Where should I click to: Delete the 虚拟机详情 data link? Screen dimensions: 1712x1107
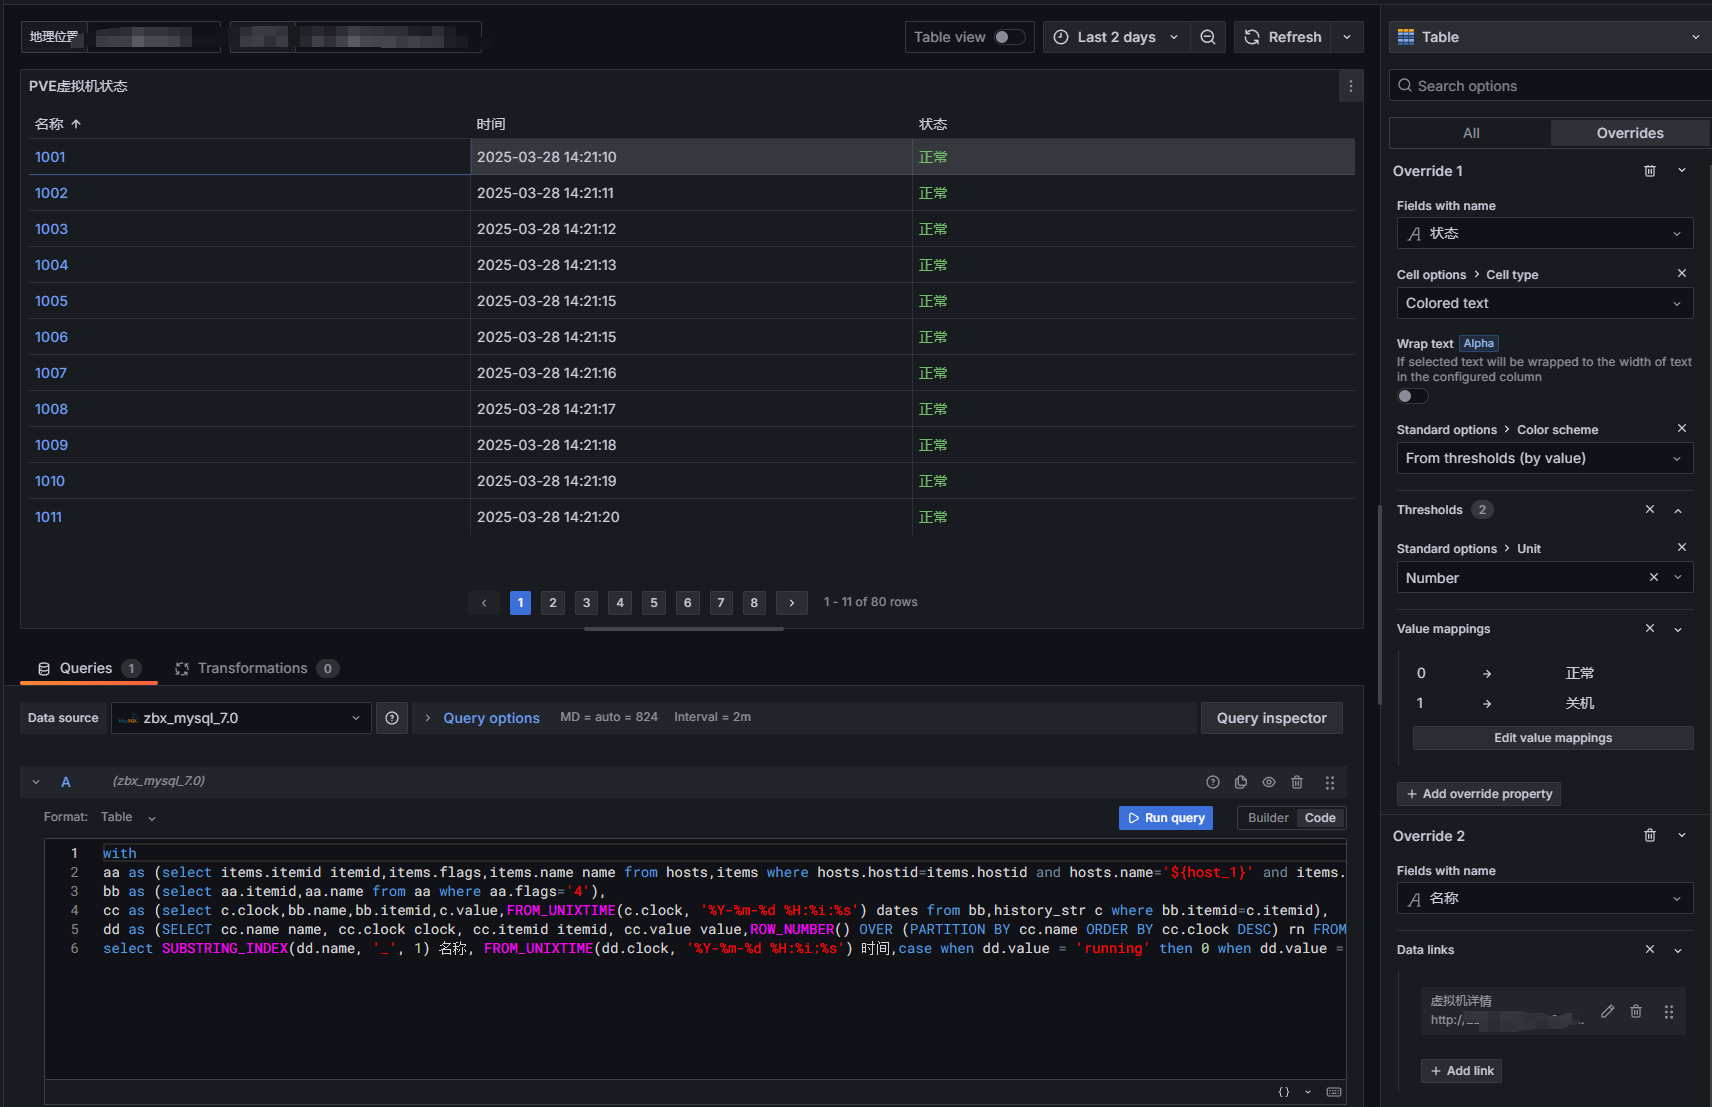(1636, 1011)
